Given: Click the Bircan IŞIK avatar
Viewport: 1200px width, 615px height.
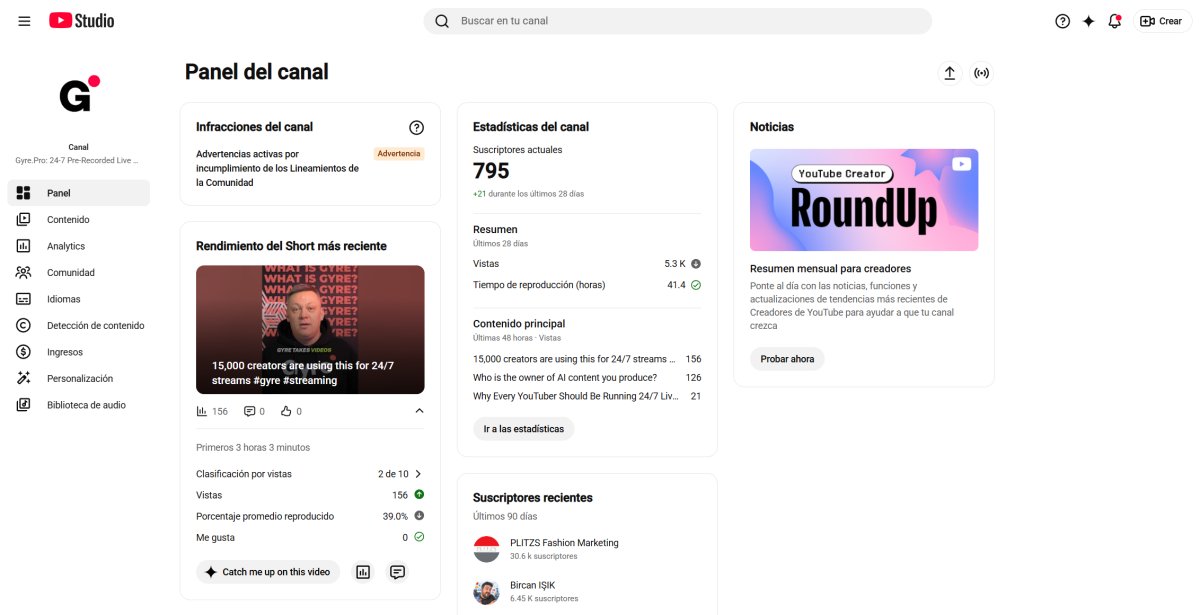Looking at the screenshot, I should [486, 591].
